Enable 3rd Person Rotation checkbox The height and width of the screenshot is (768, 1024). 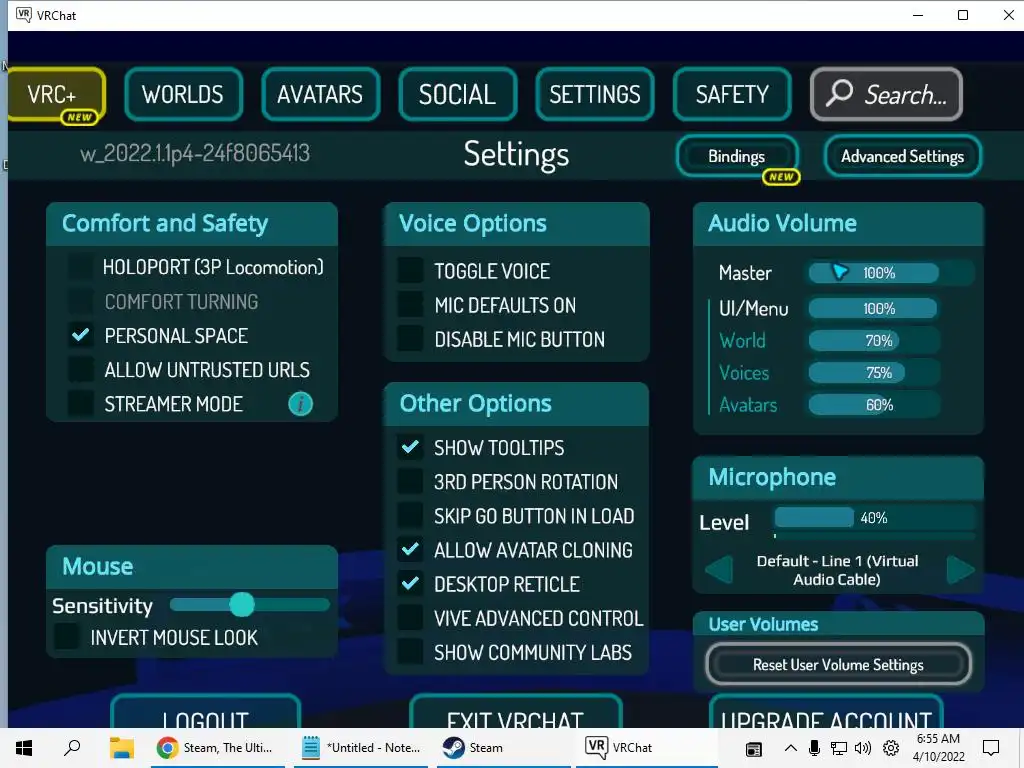tap(410, 481)
